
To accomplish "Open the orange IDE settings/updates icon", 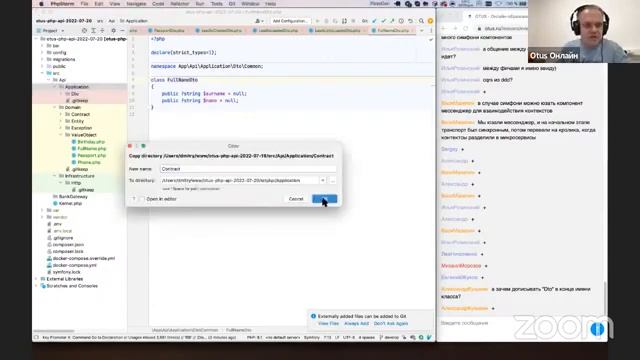I will tap(430, 21).
